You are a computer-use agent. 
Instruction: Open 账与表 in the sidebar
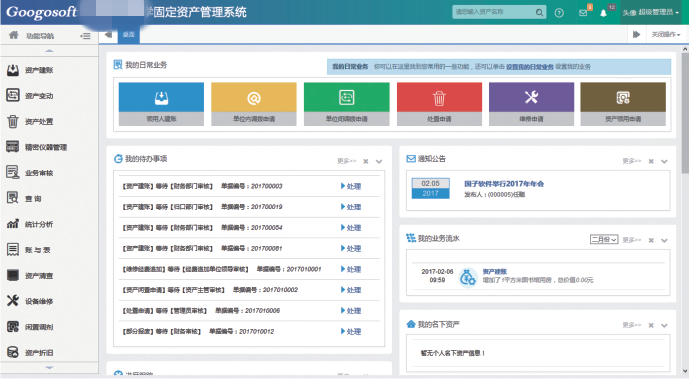coord(37,250)
